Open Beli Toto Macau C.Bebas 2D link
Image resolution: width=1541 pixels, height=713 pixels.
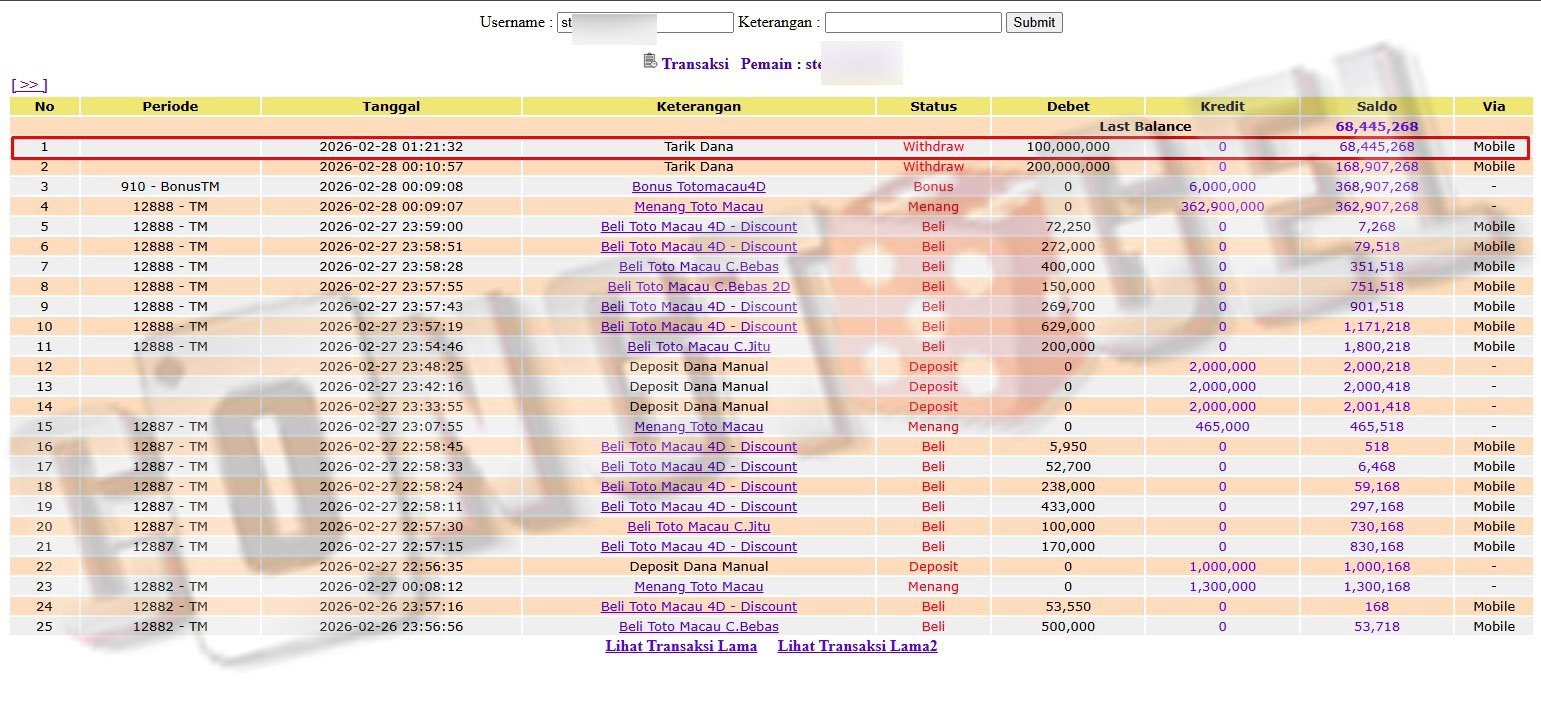(698, 287)
